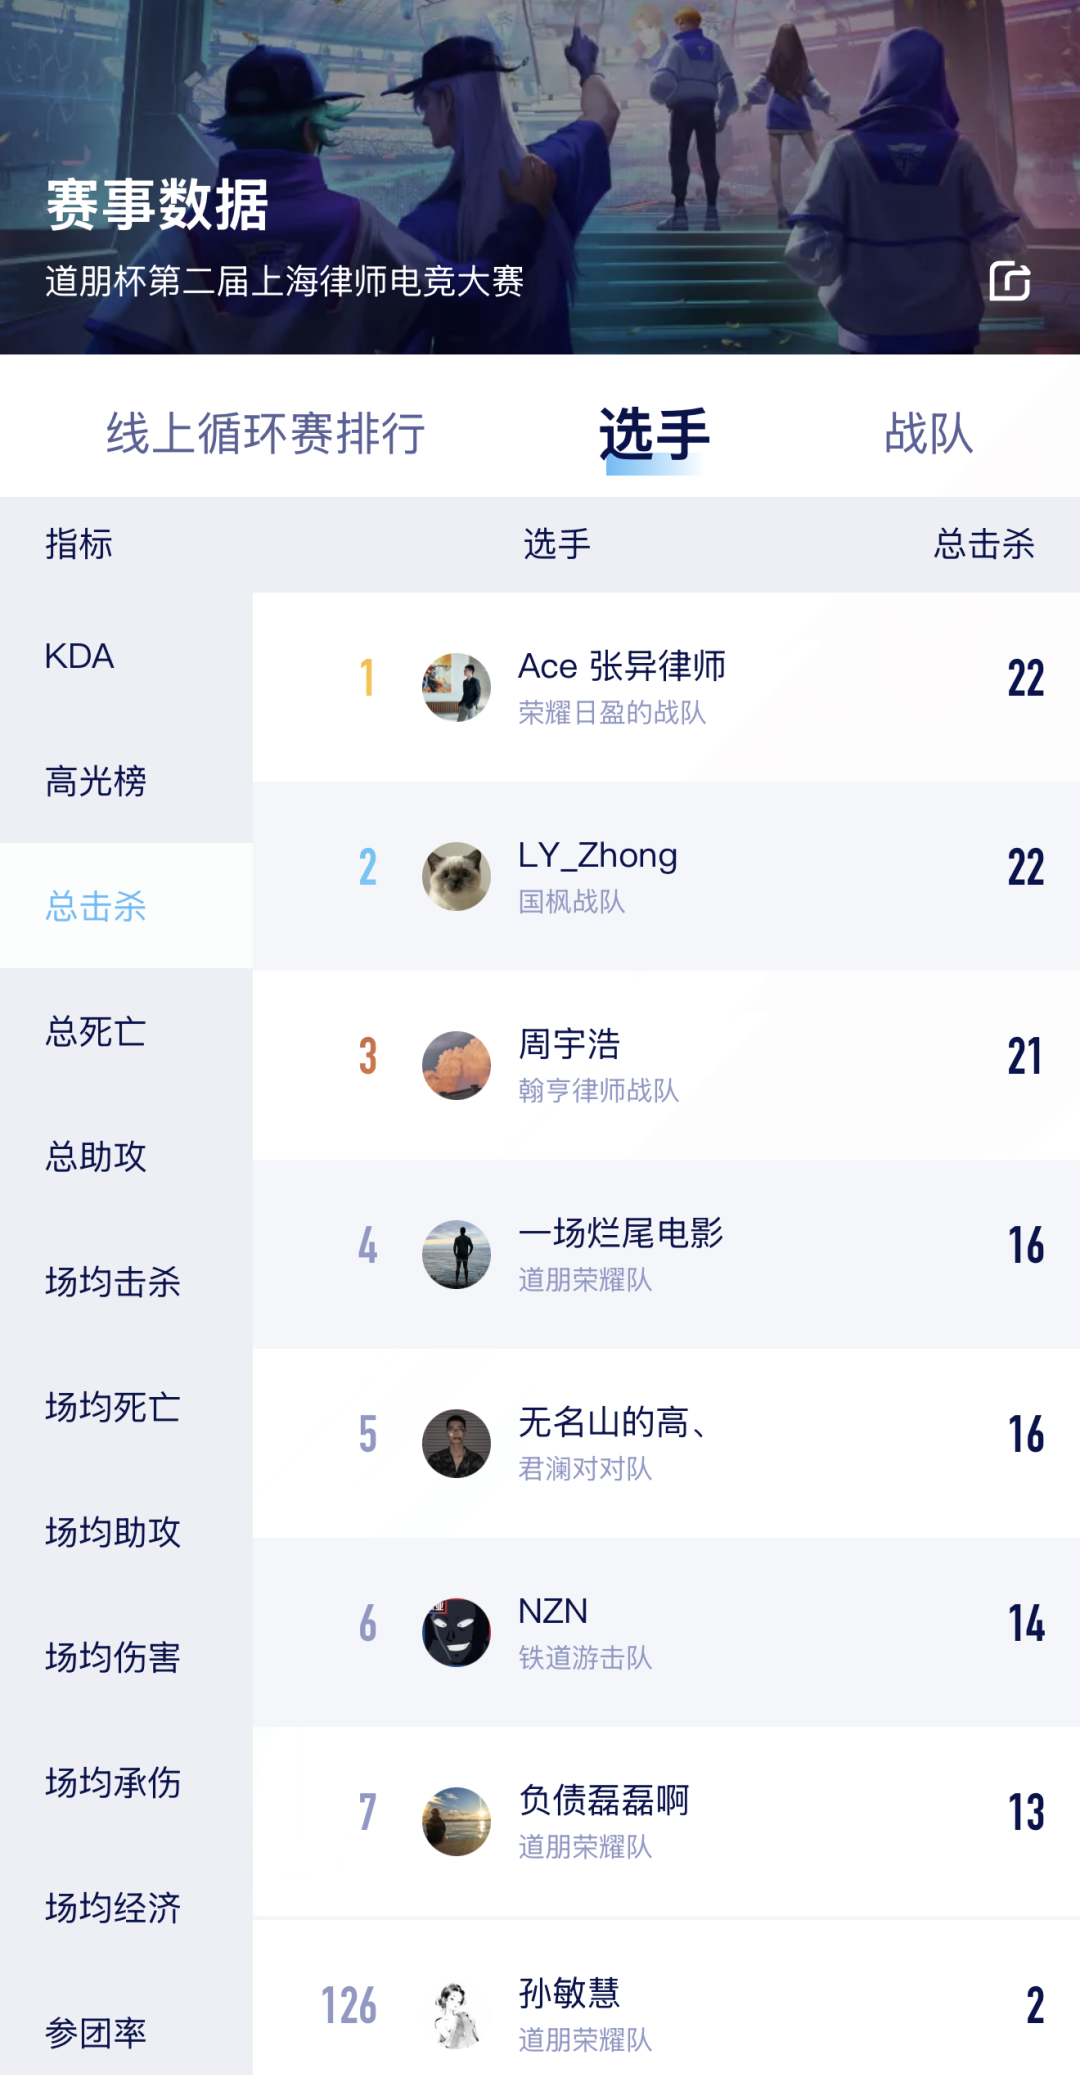The height and width of the screenshot is (2075, 1080).
Task: Show 总助攻 ranking
Action: click(96, 1156)
